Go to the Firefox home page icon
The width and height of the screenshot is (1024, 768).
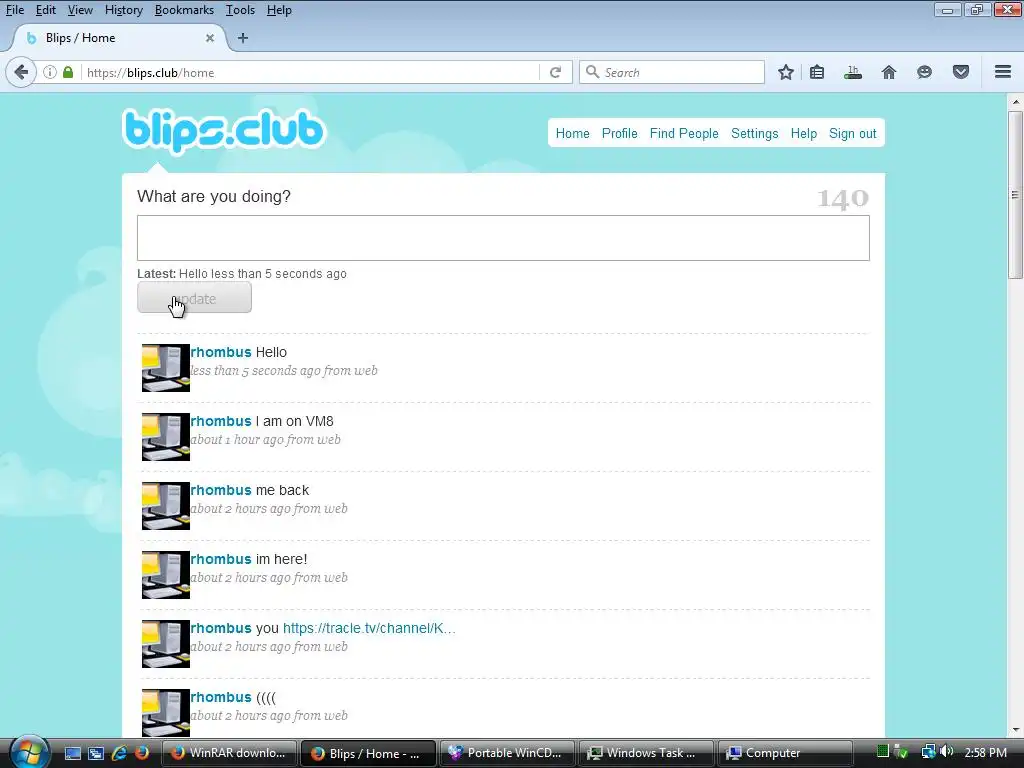(x=889, y=72)
